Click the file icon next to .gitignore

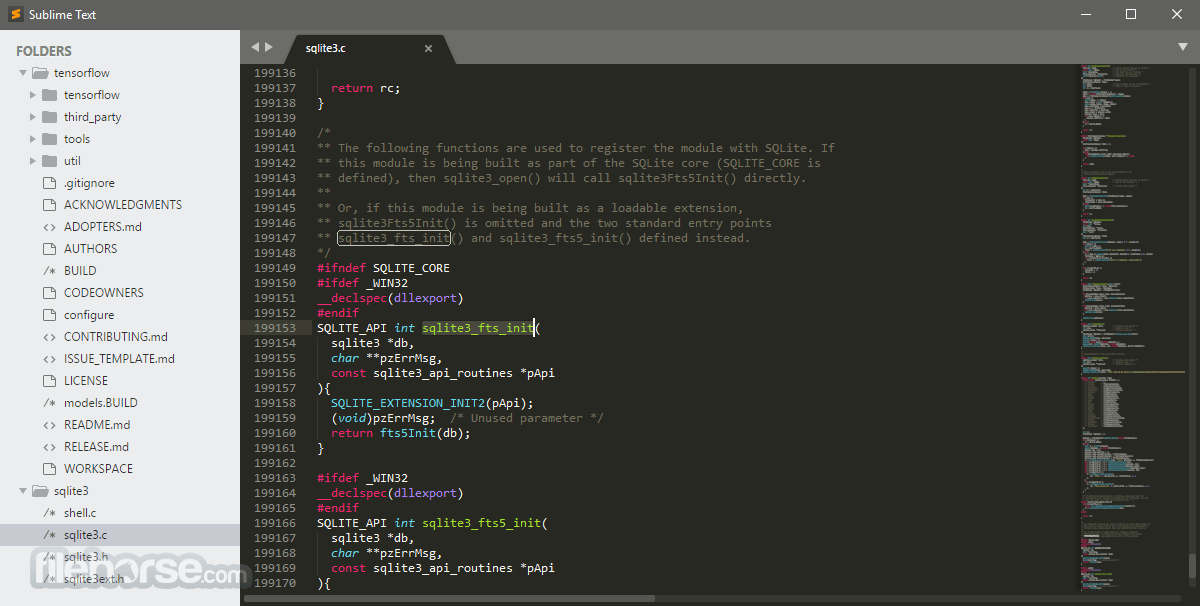[x=49, y=183]
